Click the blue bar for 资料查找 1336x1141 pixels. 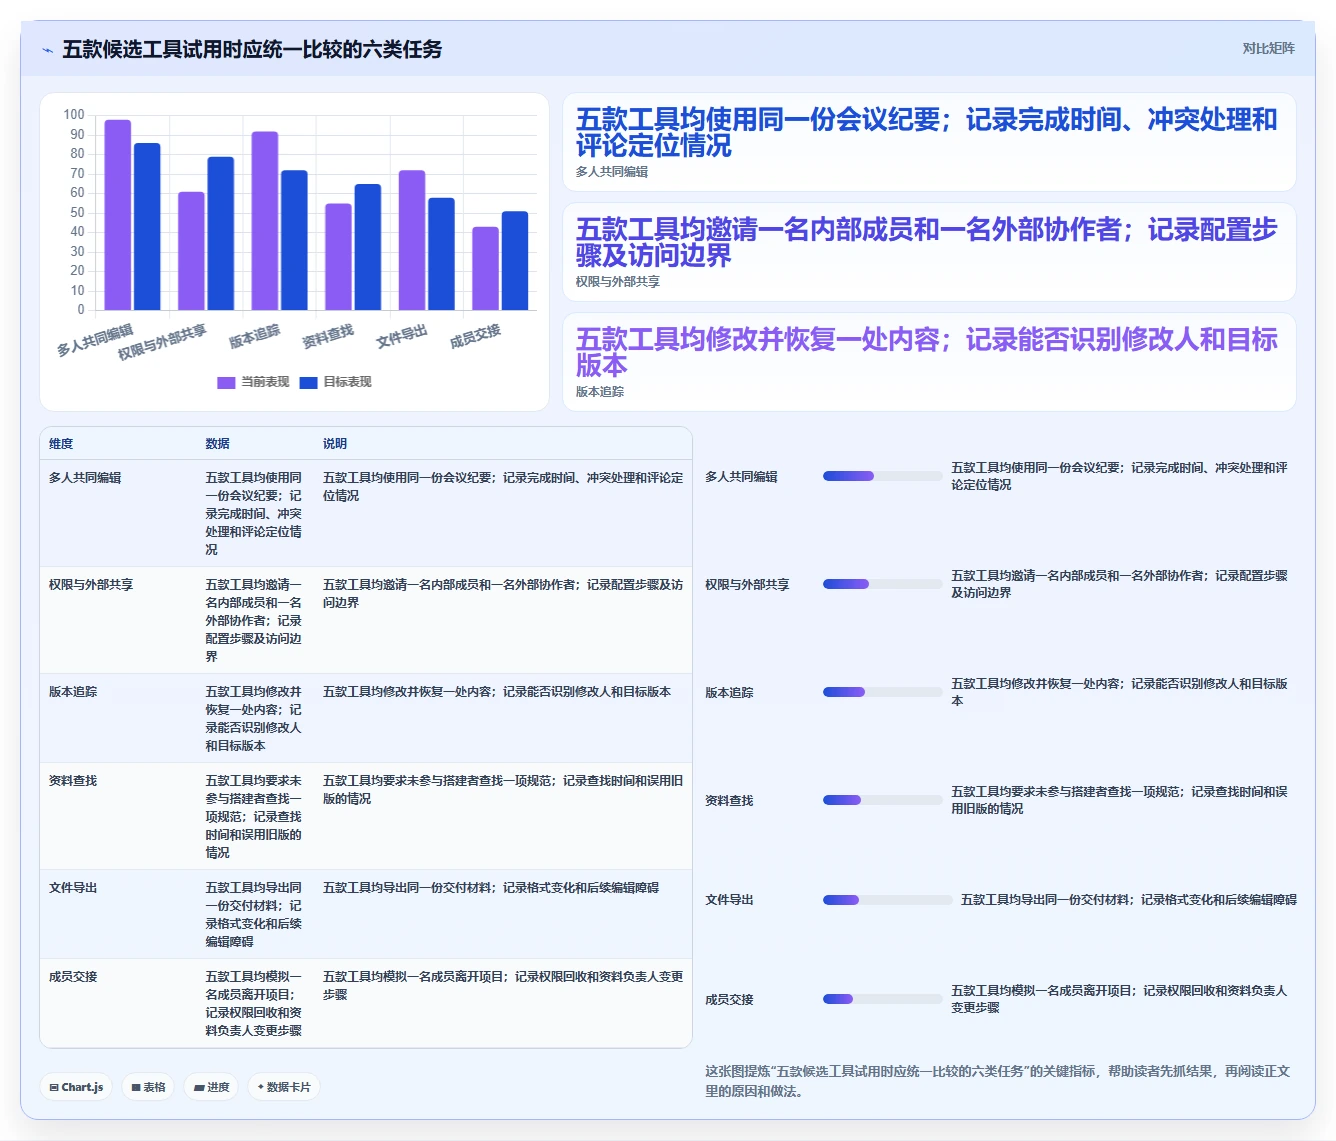(x=368, y=247)
